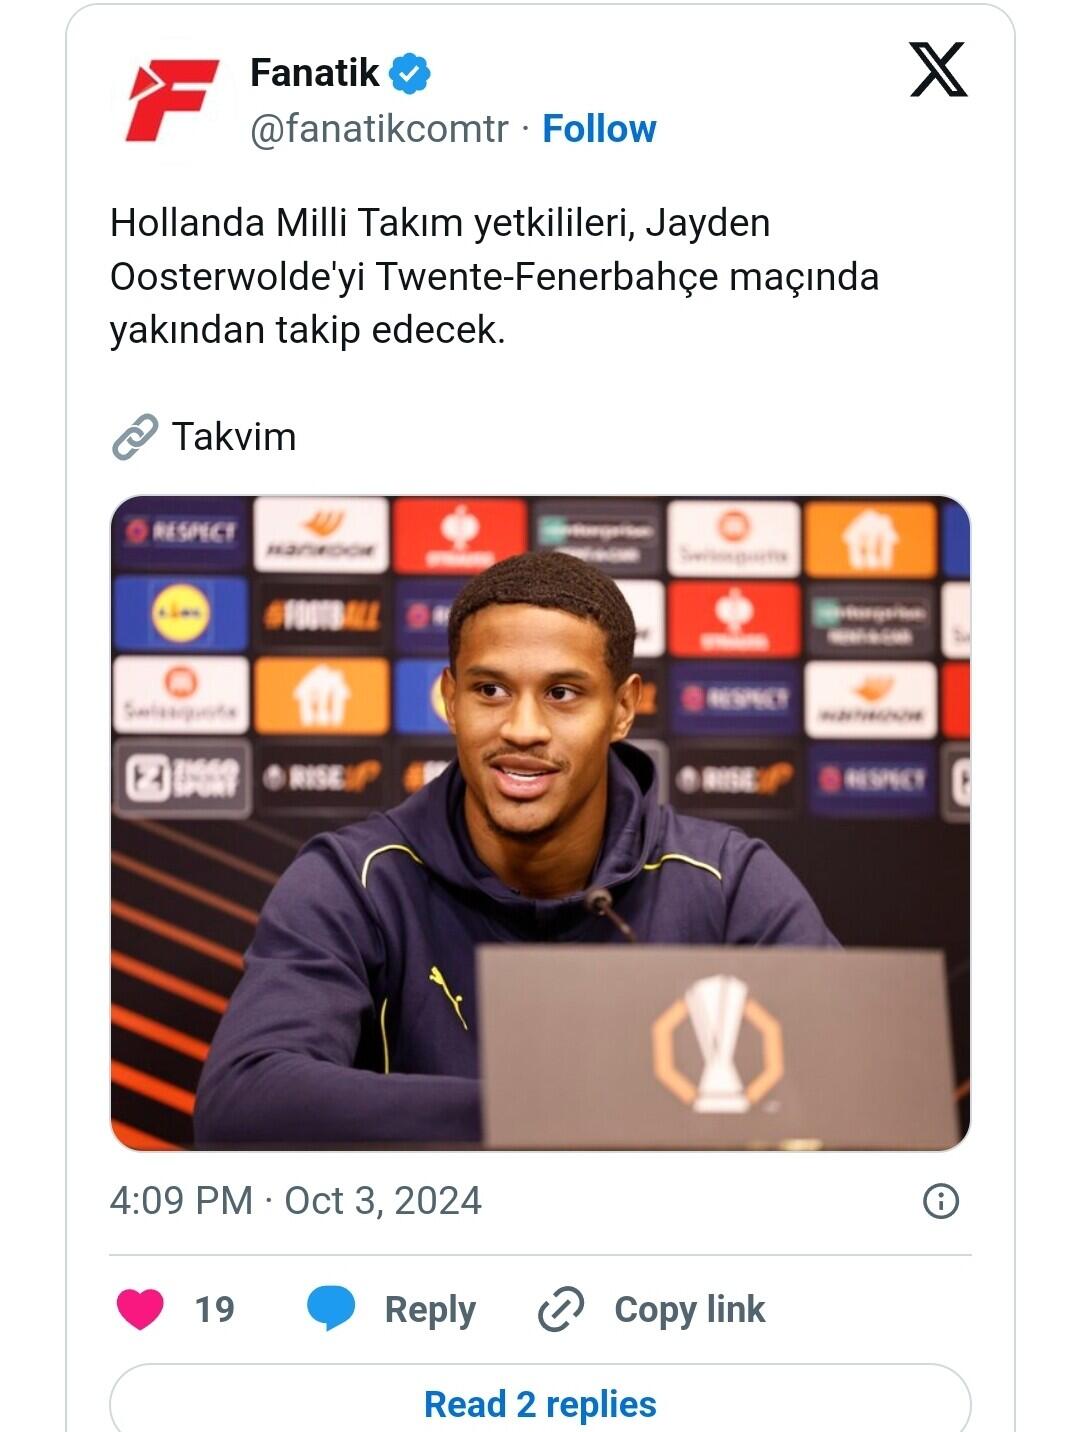The height and width of the screenshot is (1432, 1079).
Task: Open the Takvim source link
Action: tap(234, 437)
